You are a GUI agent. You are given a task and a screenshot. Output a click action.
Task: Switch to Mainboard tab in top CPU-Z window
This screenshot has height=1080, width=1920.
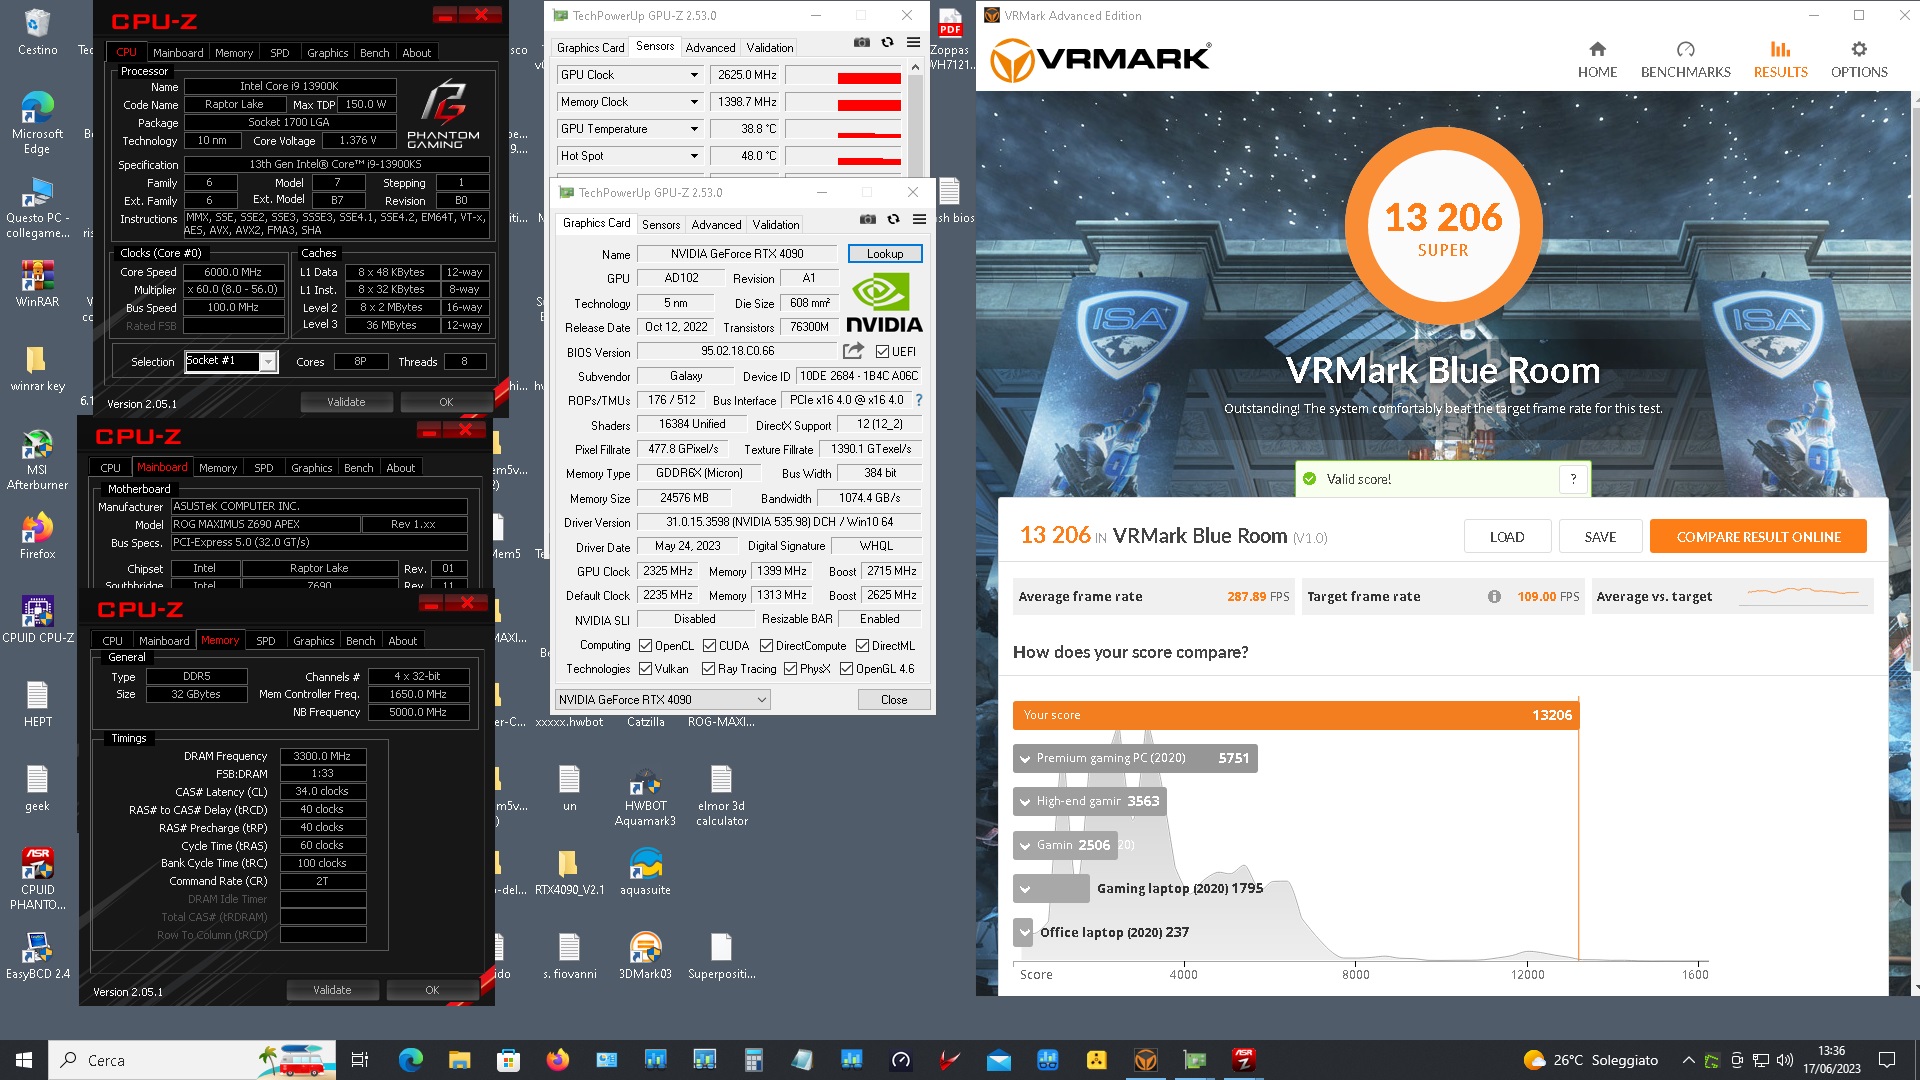[x=178, y=53]
